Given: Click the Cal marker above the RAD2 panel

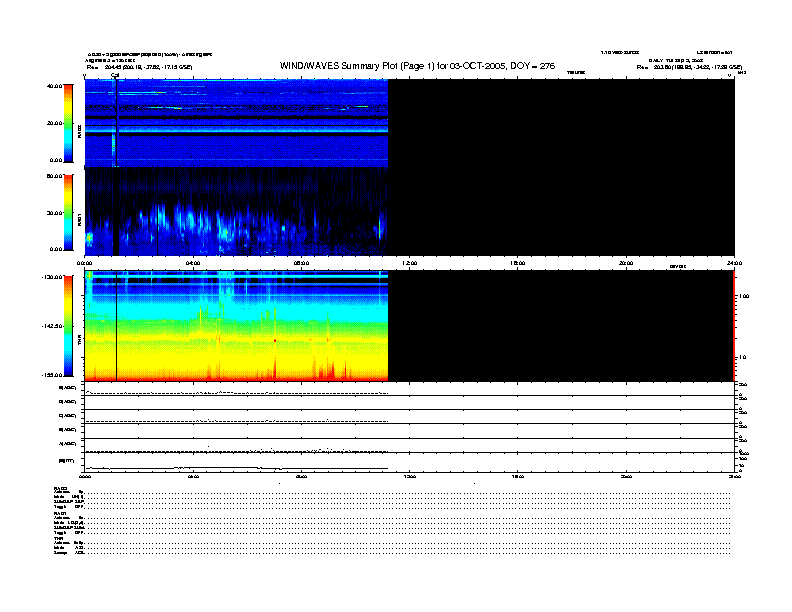Looking at the screenshot, I should (x=115, y=75).
